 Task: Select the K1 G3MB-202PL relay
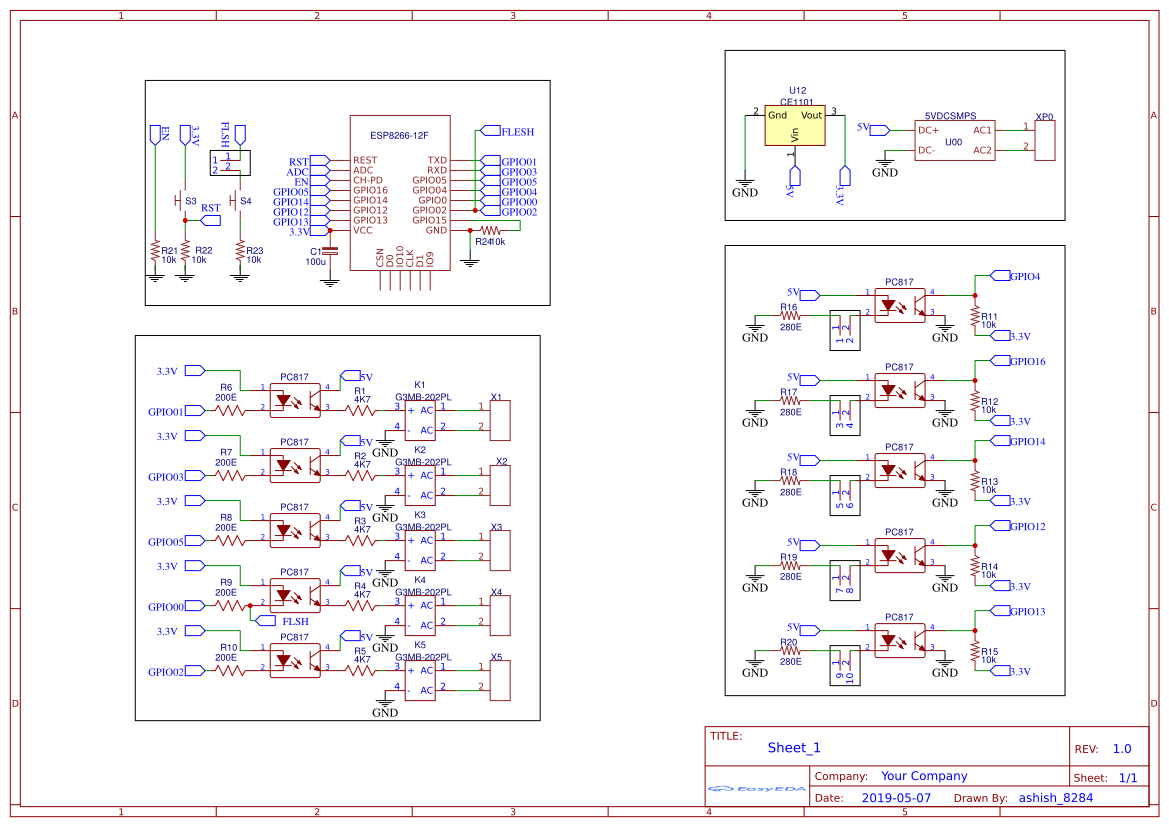(420, 419)
